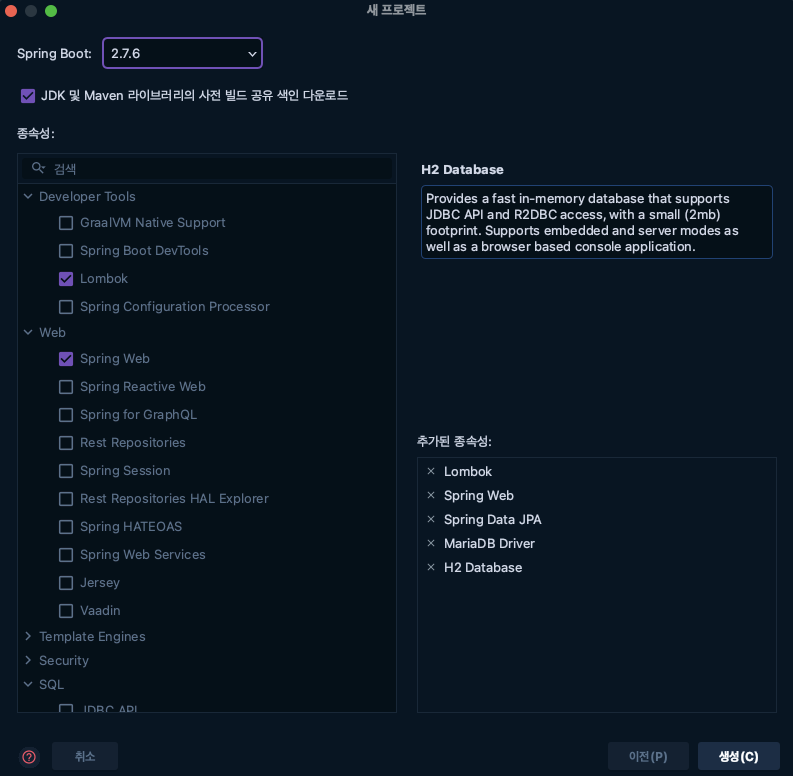
Task: Close the new project window
Action: coord(11,11)
